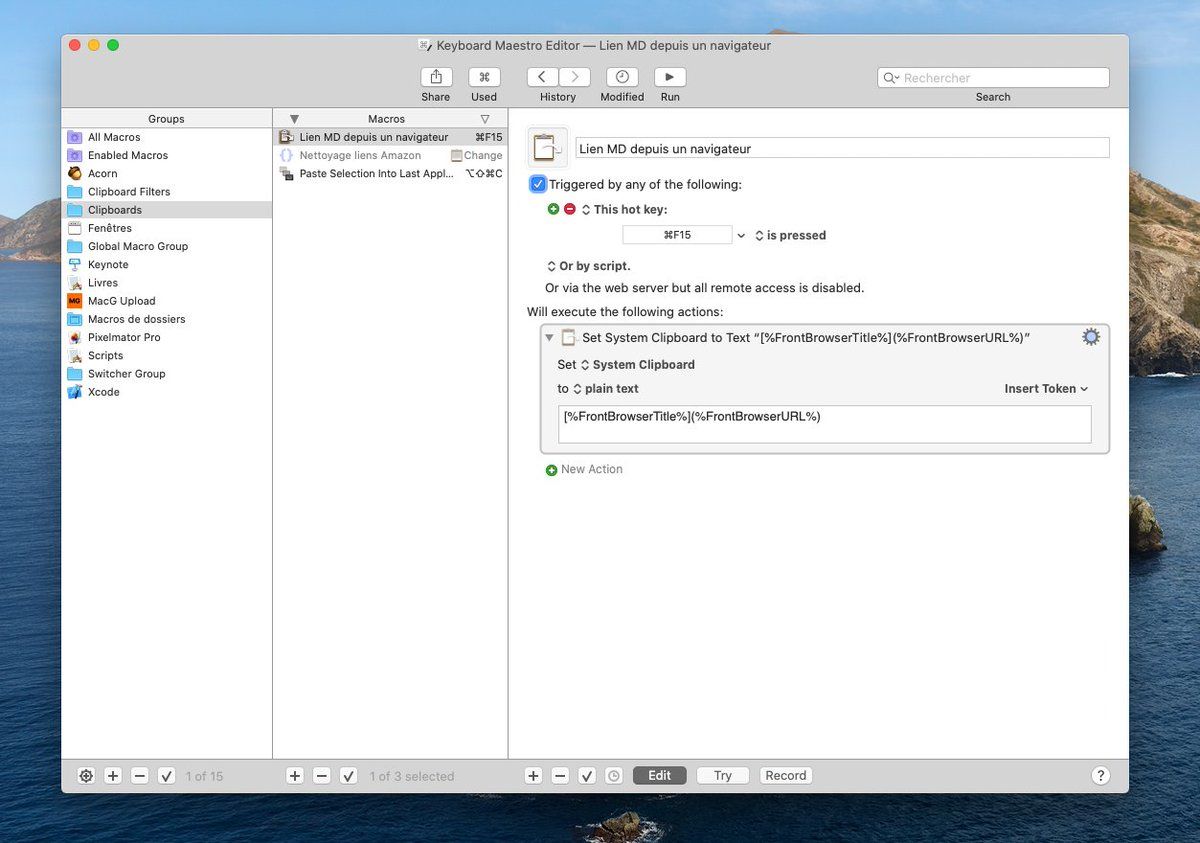Click the green add trigger icon
Viewport: 1200px width, 843px height.
pyautogui.click(x=553, y=209)
